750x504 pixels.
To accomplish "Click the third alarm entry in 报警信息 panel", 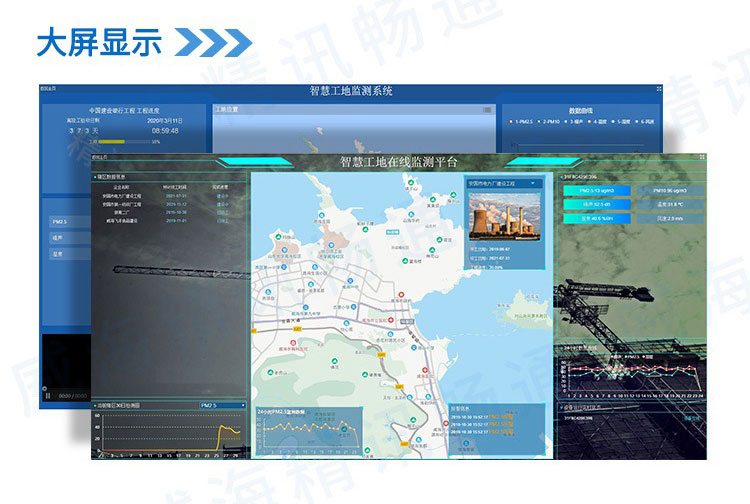I will point(482,432).
